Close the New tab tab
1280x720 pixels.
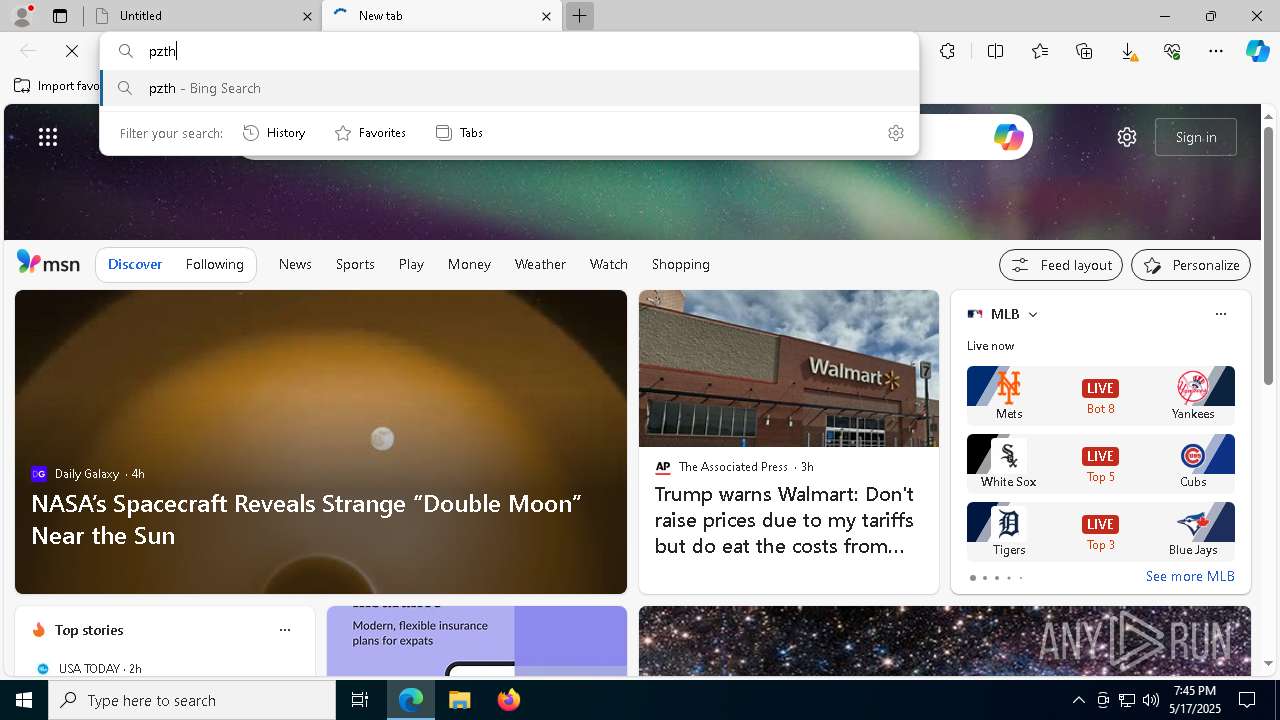pos(546,16)
